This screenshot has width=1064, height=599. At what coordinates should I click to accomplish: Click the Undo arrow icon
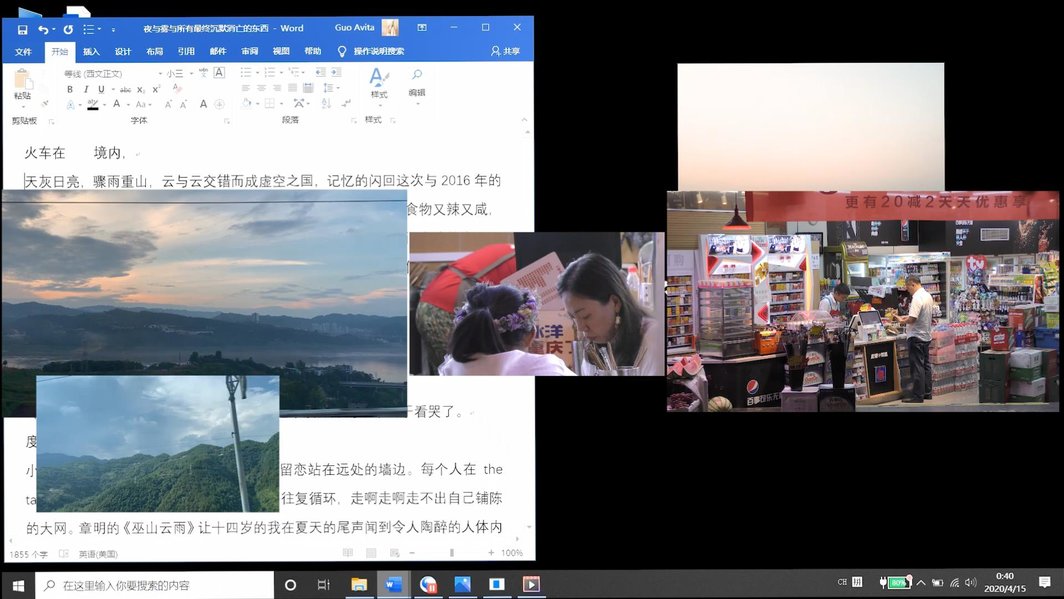[x=43, y=29]
